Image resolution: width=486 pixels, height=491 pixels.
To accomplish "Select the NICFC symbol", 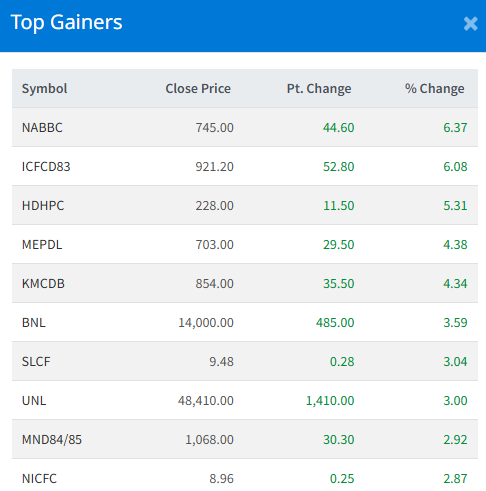I will click(39, 479).
